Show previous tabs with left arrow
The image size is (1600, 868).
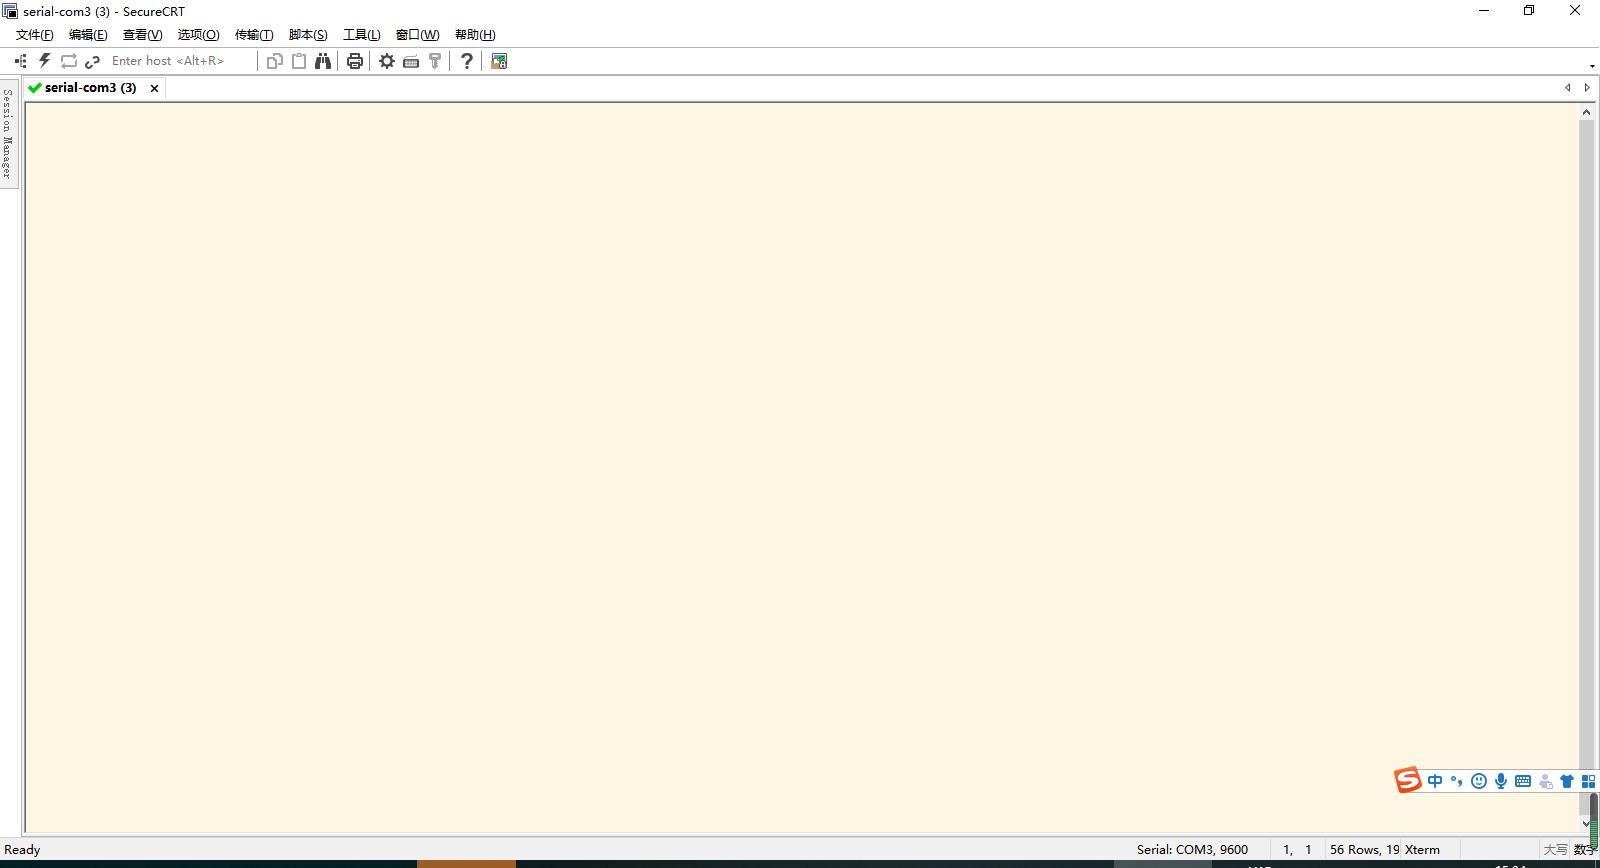(1568, 88)
